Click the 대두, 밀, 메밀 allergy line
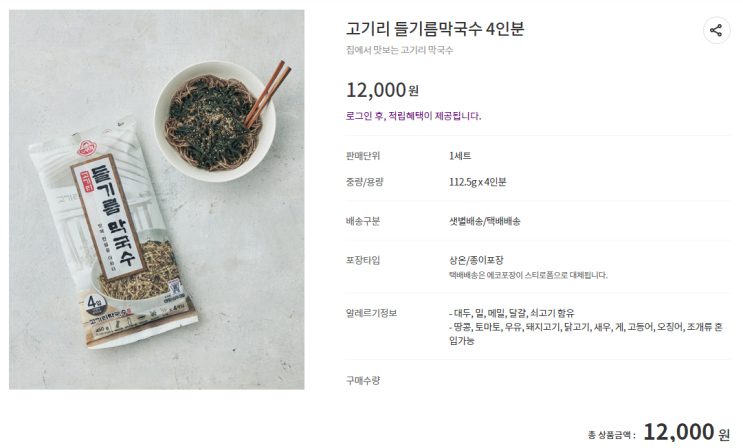Image resolution: width=743 pixels, height=448 pixels. [x=512, y=313]
